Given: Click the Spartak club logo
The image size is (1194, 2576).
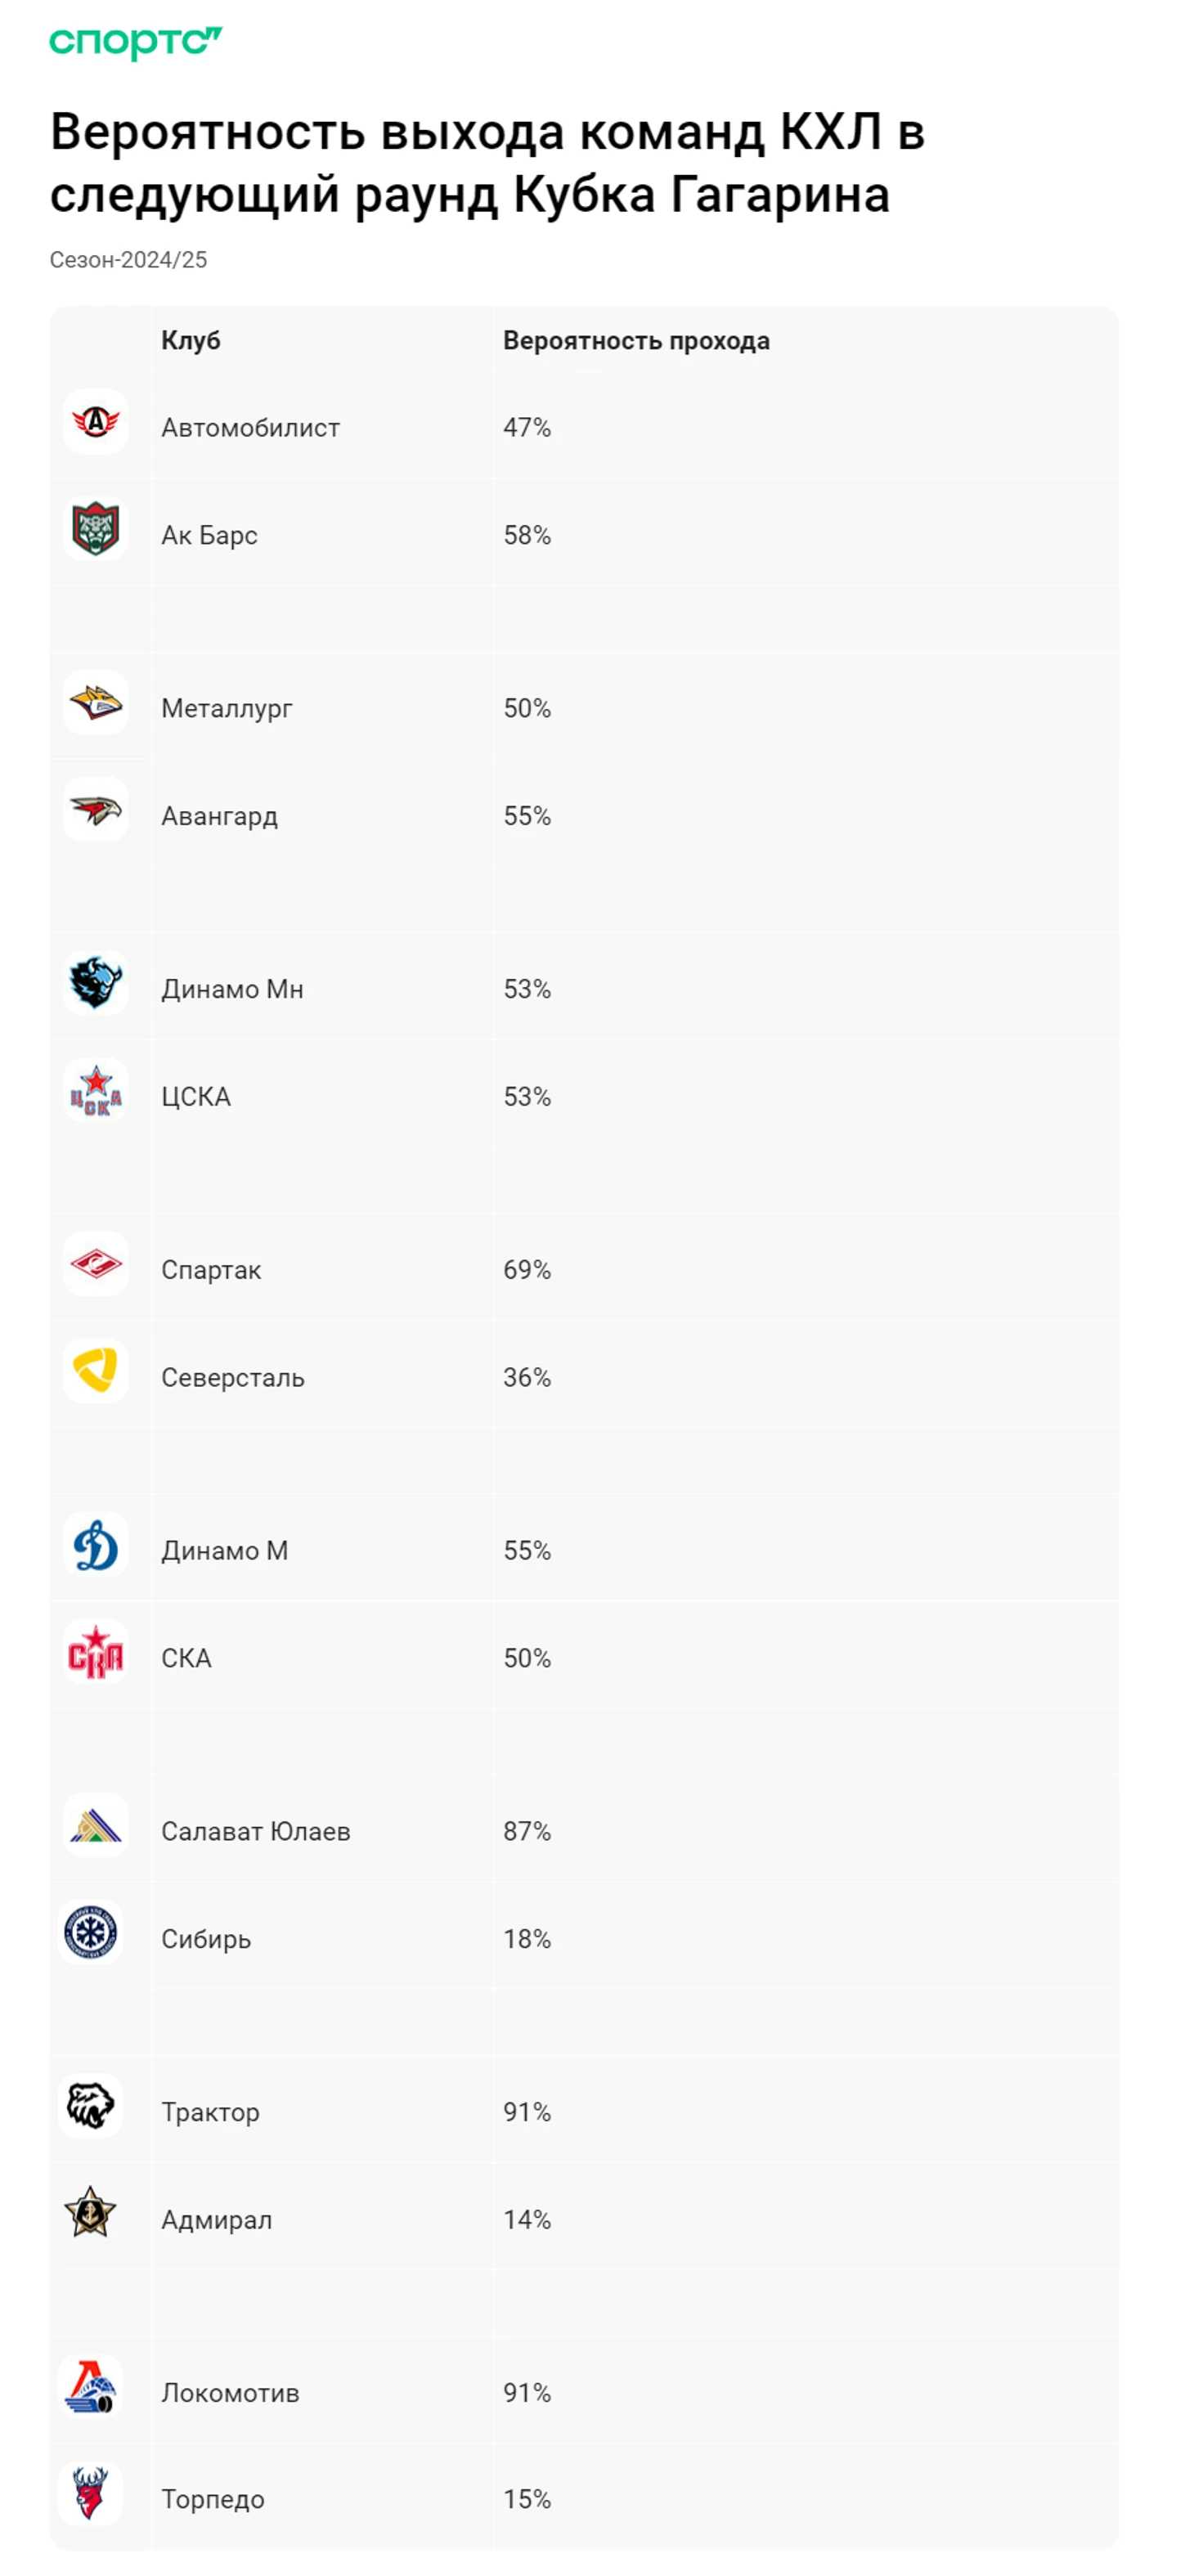Looking at the screenshot, I should (x=96, y=1264).
